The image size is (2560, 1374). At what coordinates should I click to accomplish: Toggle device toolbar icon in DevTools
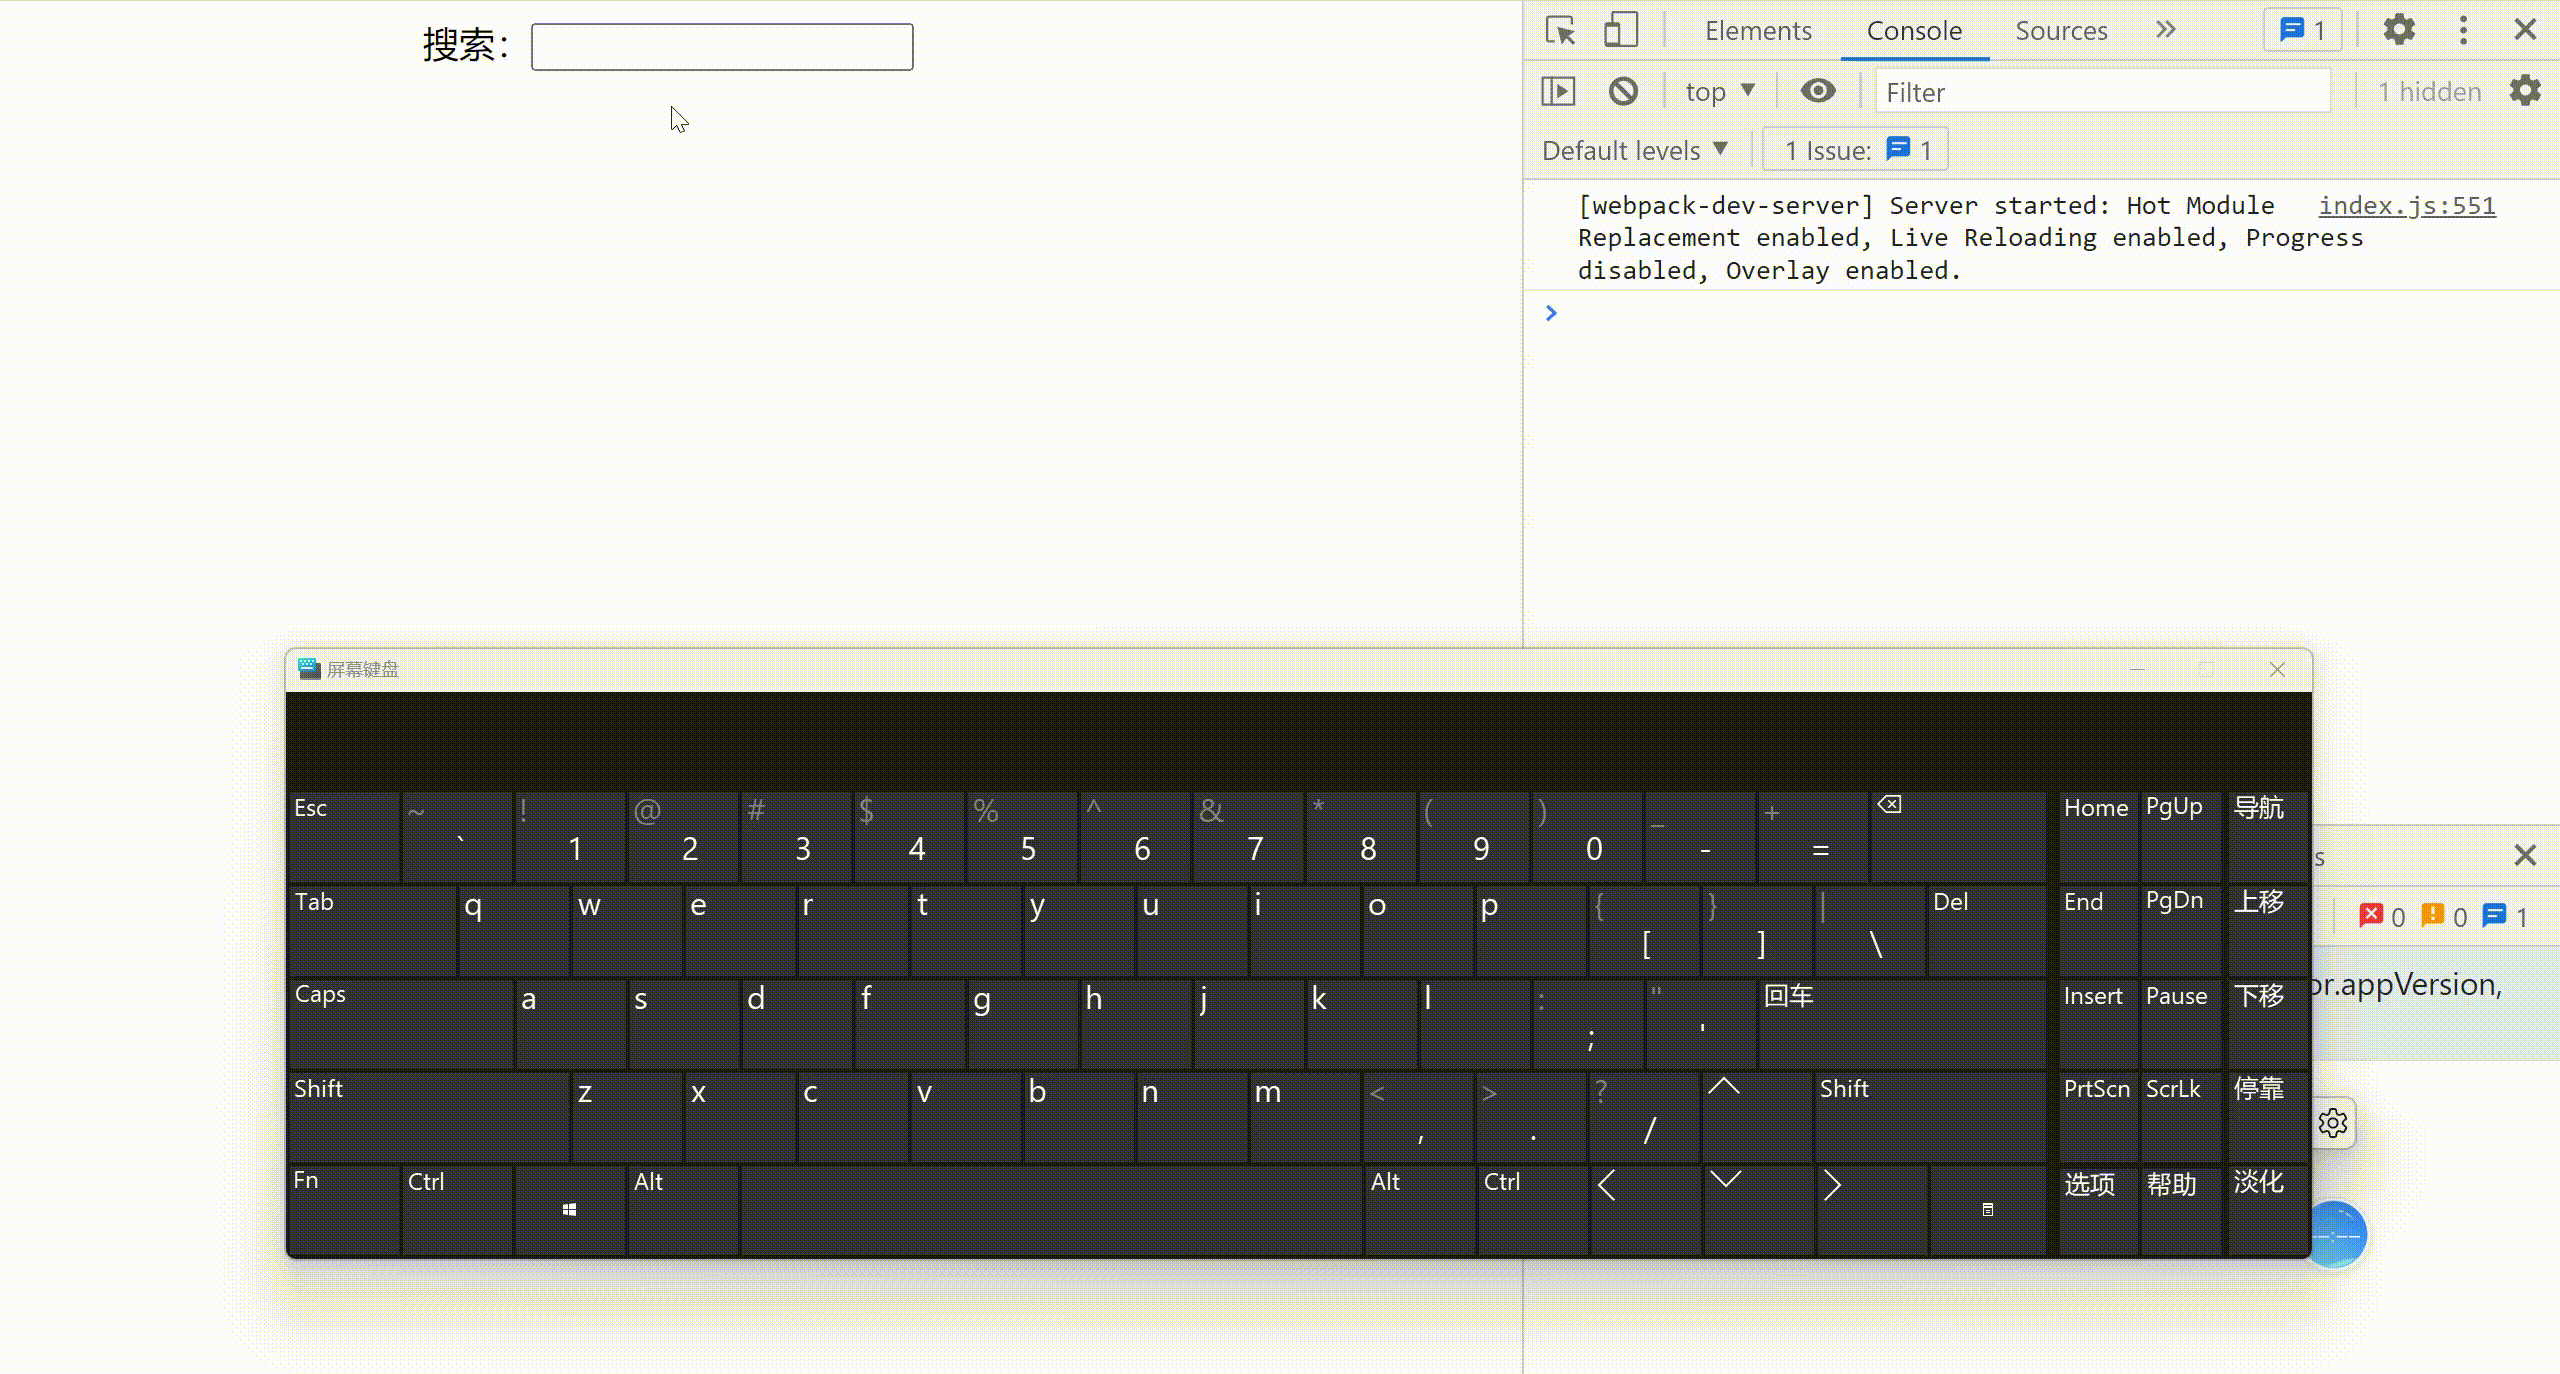pos(1620,31)
